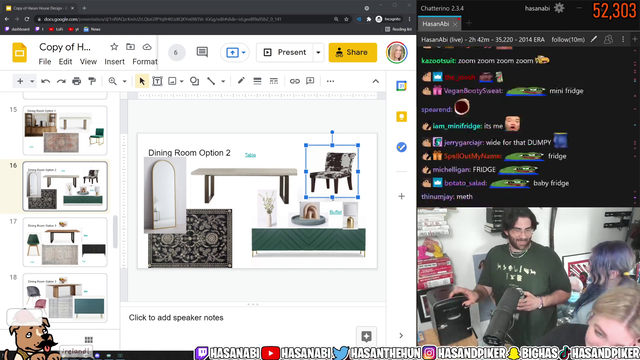Viewport: 640px width, 360px height.
Task: Open Google Tasks side panel
Action: click(x=402, y=147)
